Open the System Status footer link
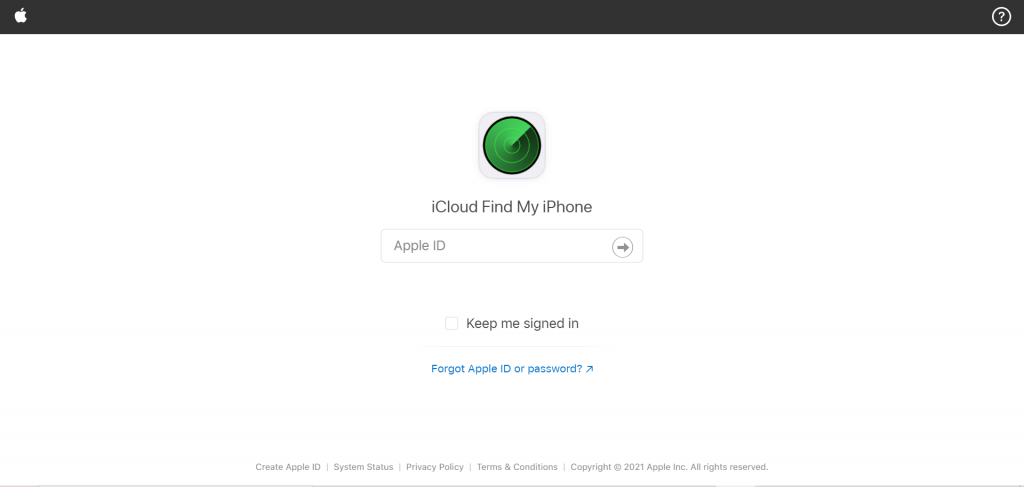The image size is (1024, 487). point(363,467)
